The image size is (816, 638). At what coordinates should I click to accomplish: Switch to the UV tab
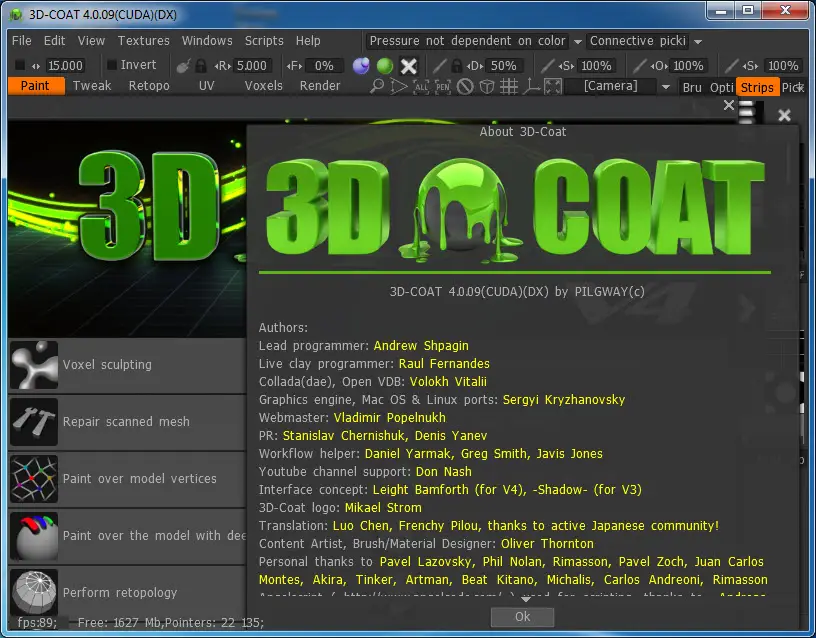[x=207, y=86]
